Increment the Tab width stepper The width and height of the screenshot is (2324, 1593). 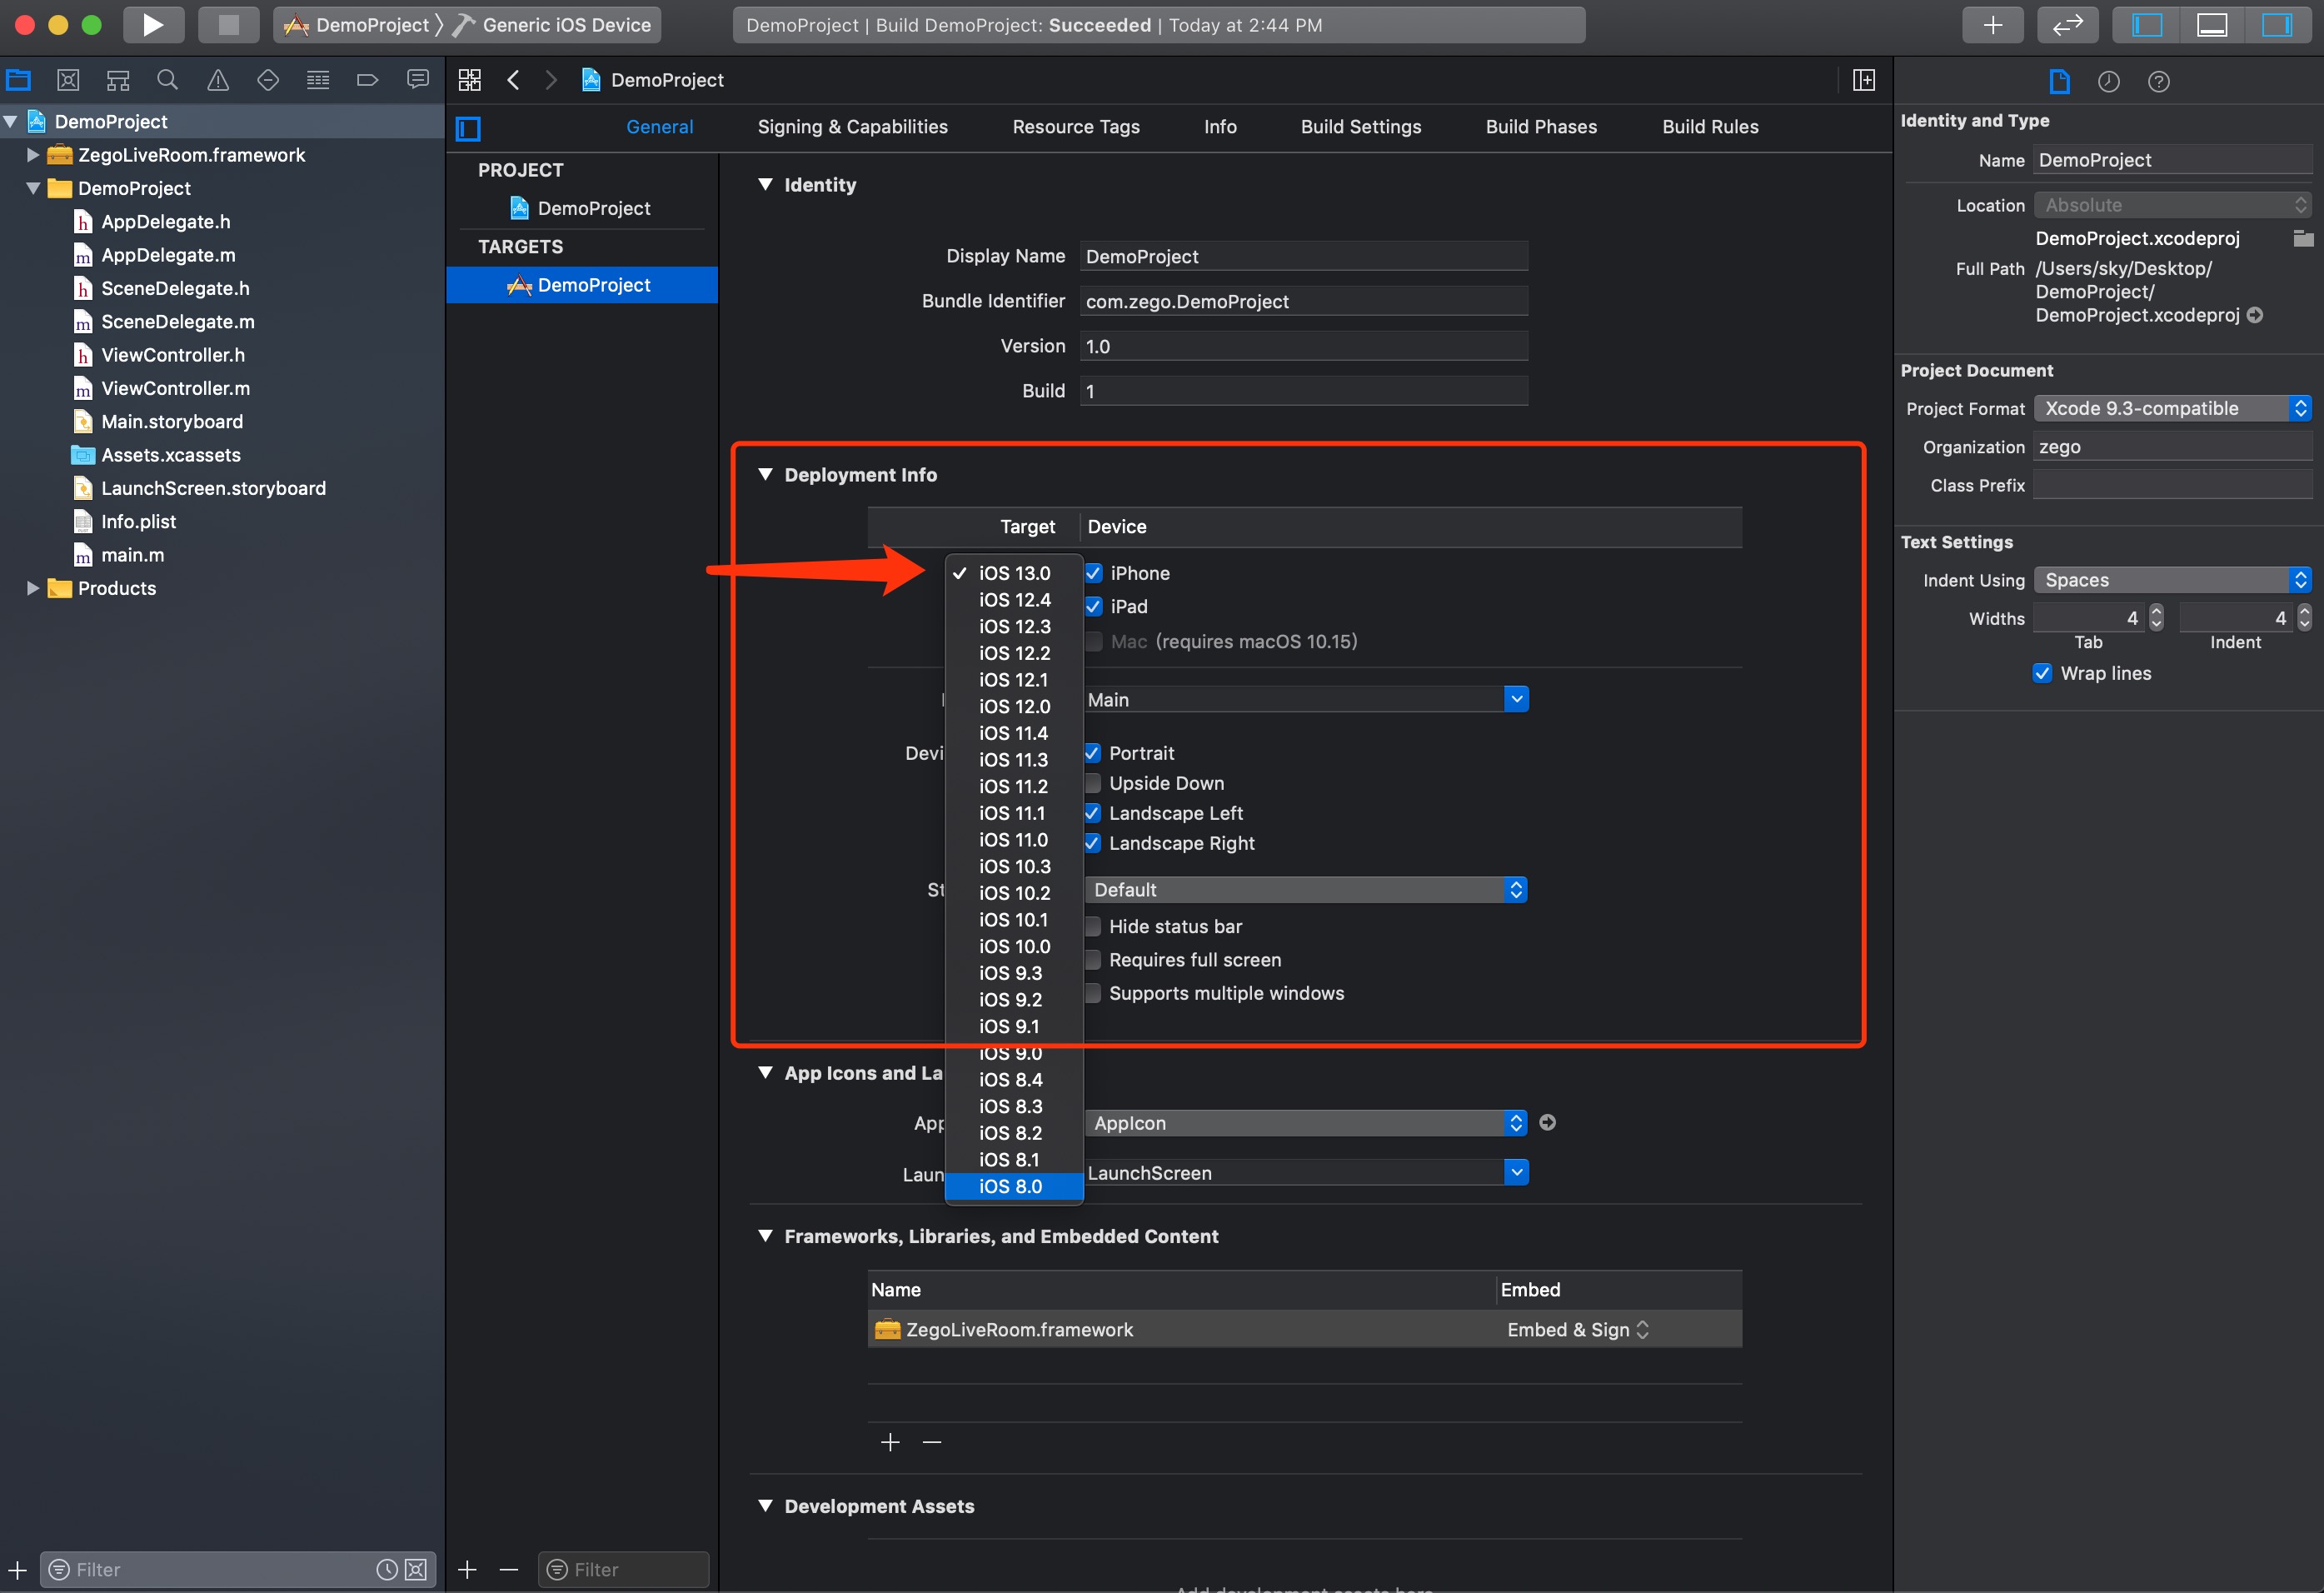tap(2157, 611)
